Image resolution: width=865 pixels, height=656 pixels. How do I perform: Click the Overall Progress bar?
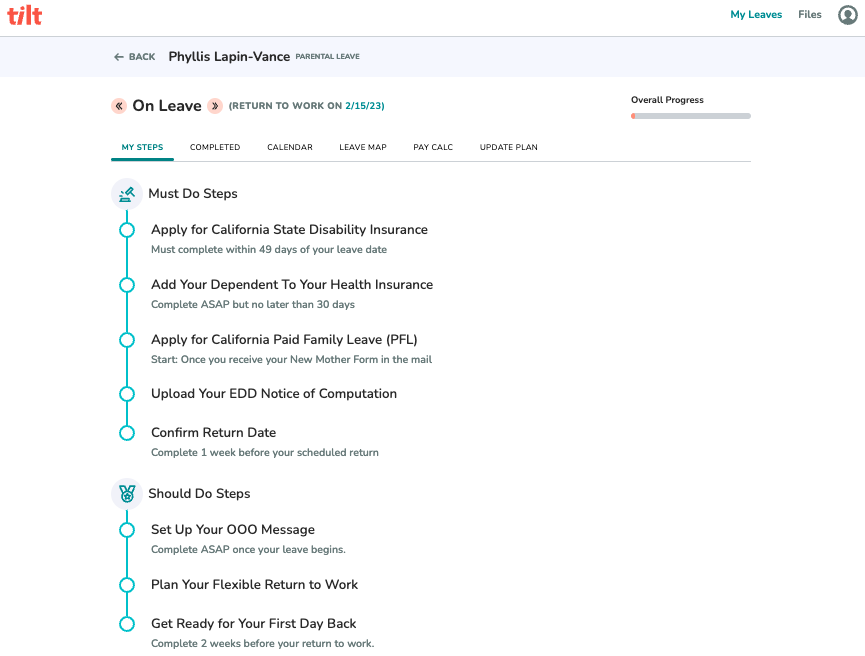pyautogui.click(x=691, y=116)
